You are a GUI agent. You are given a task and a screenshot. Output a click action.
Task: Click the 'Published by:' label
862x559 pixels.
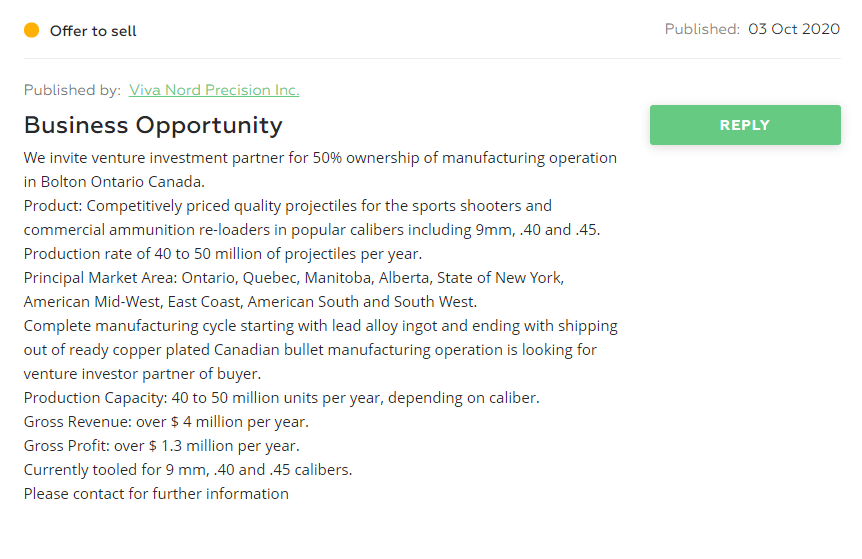[72, 90]
